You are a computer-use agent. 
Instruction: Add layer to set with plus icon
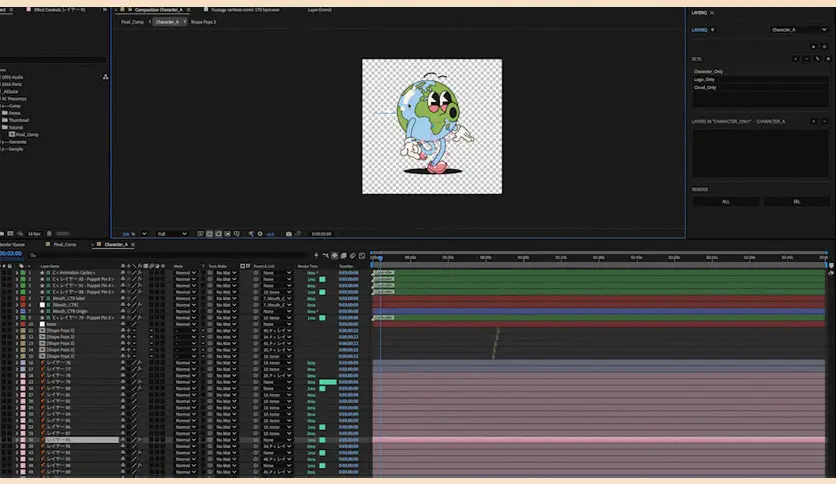[x=814, y=122]
